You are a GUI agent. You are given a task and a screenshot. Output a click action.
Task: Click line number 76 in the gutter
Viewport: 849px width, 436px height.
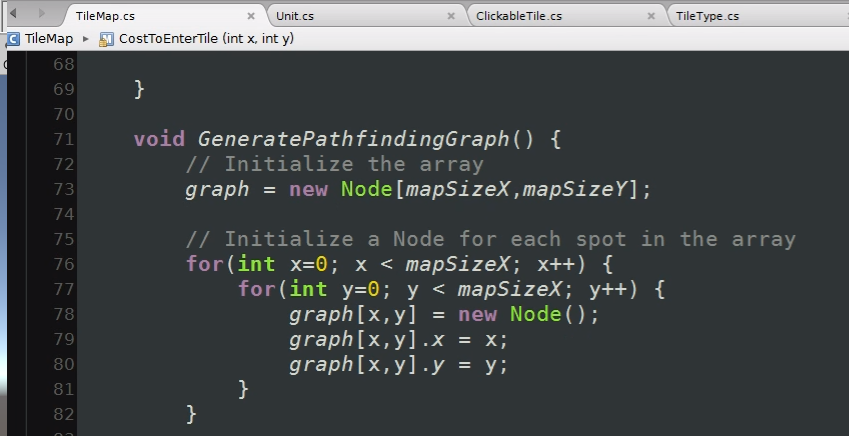[64, 264]
